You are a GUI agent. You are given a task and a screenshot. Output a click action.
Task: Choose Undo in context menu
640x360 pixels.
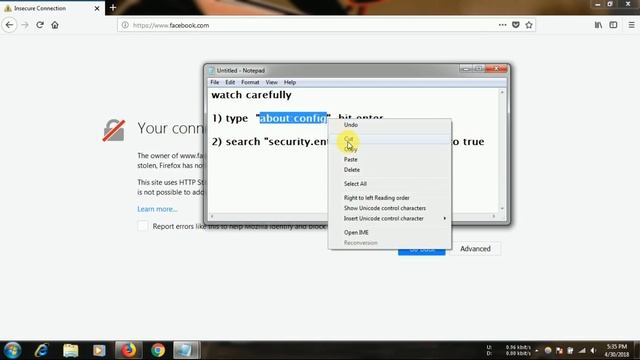coord(390,125)
